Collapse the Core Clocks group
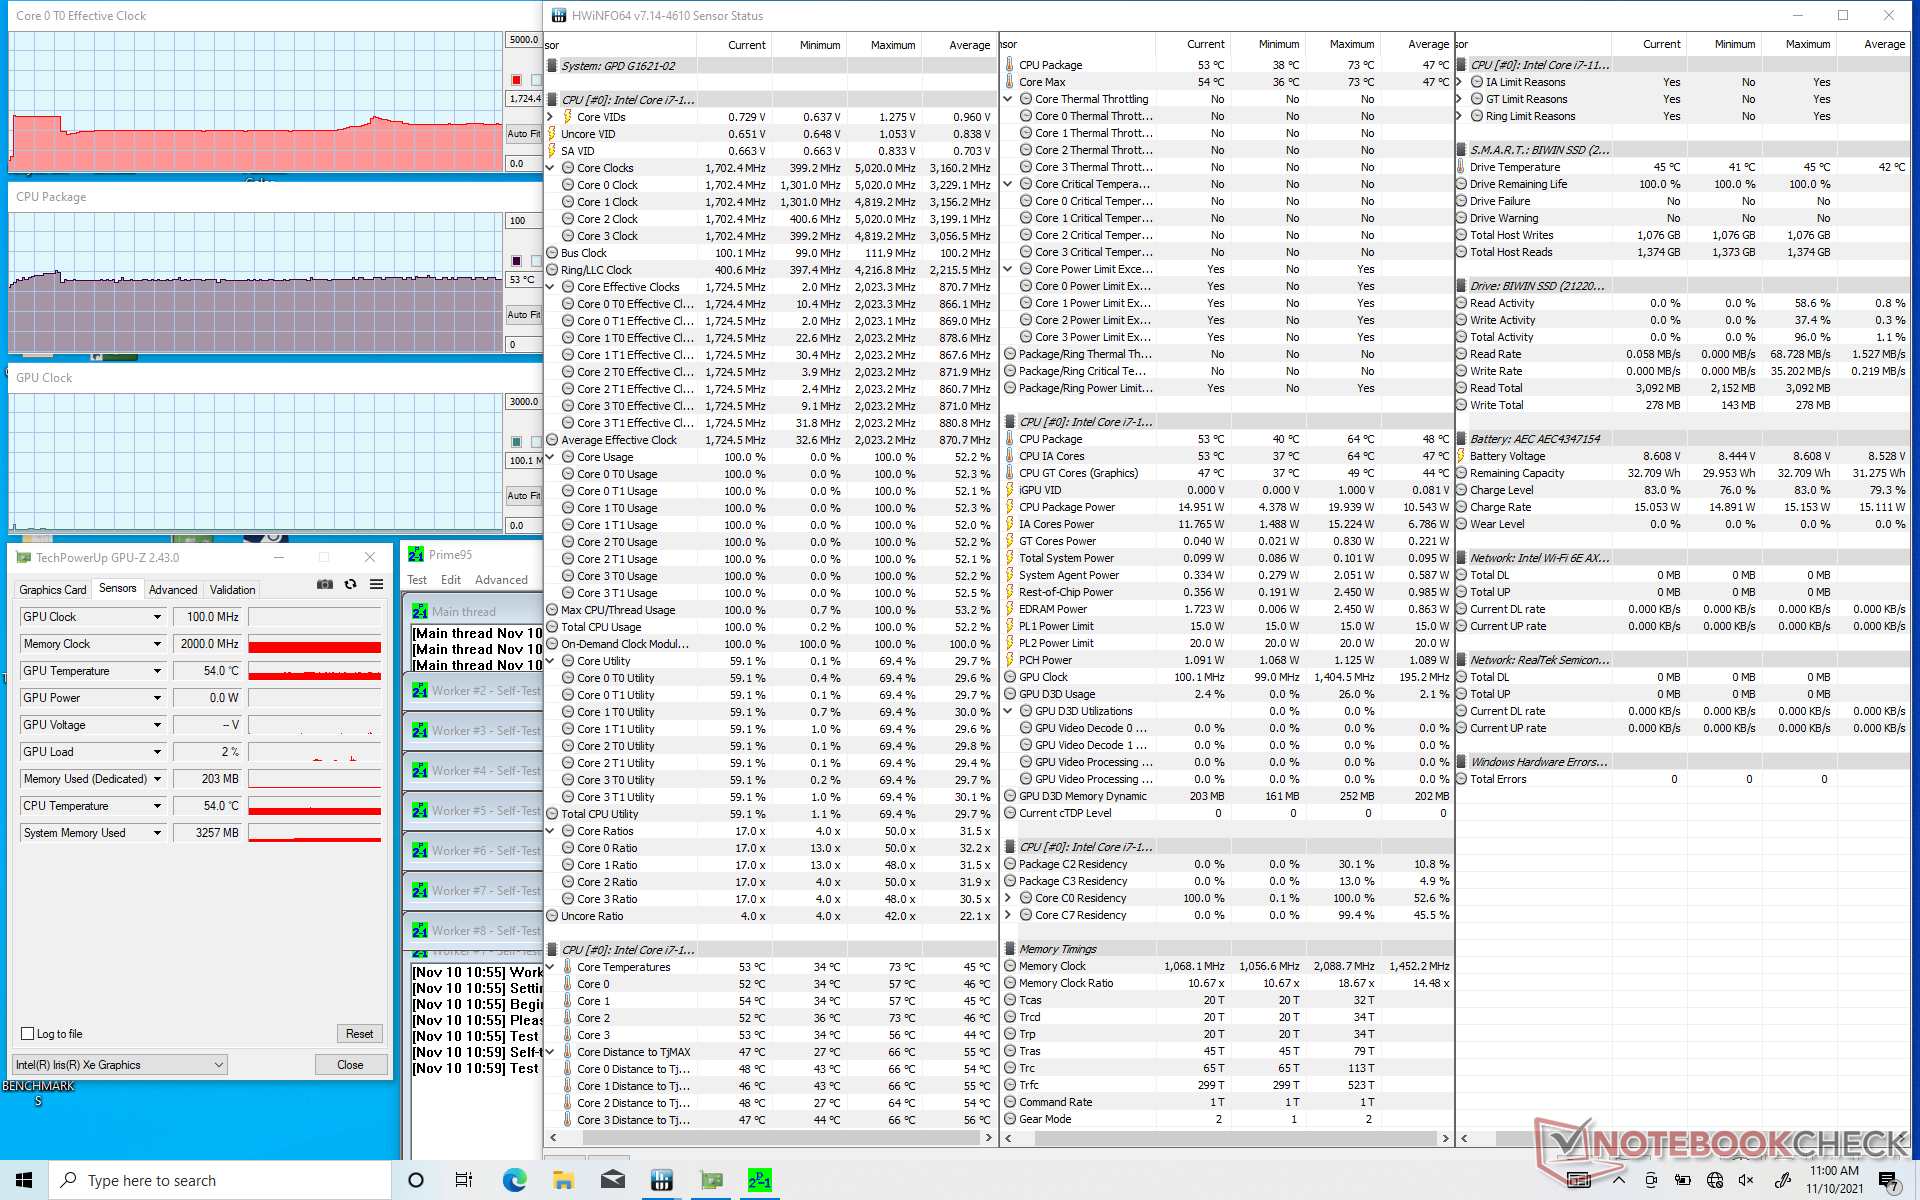This screenshot has width=1920, height=1200. point(551,168)
